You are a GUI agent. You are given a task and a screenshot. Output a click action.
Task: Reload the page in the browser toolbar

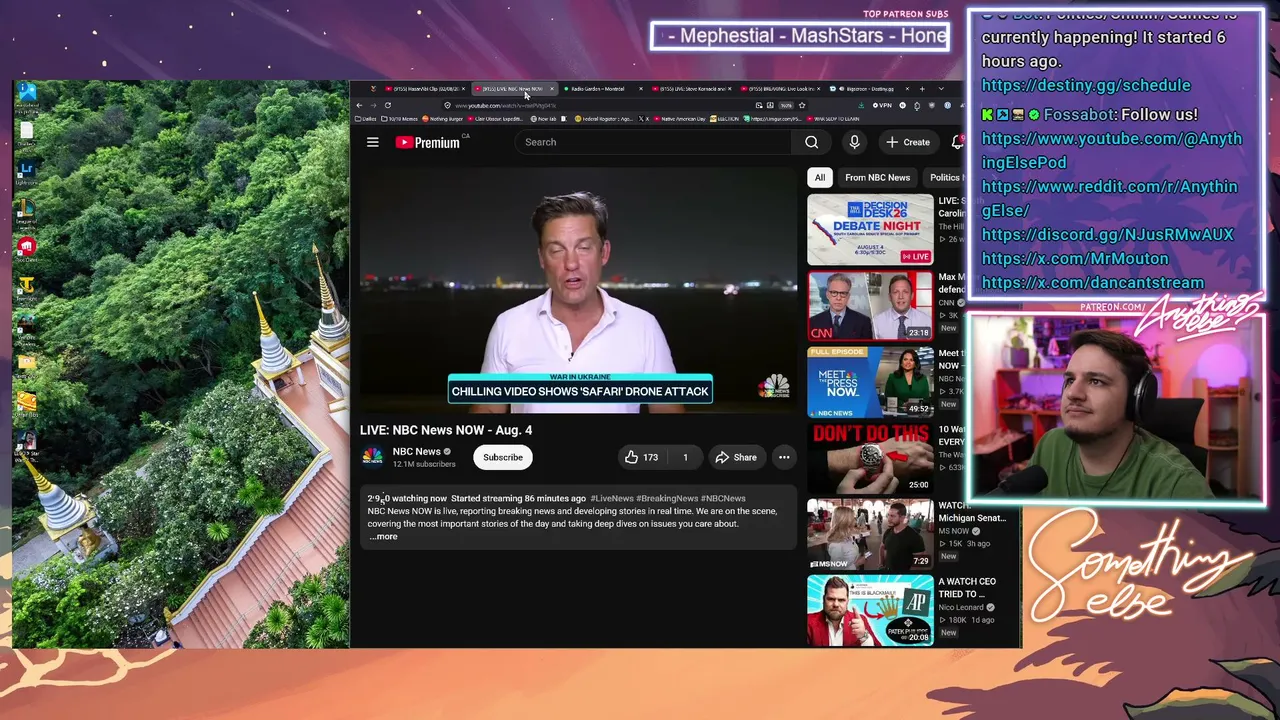[387, 105]
